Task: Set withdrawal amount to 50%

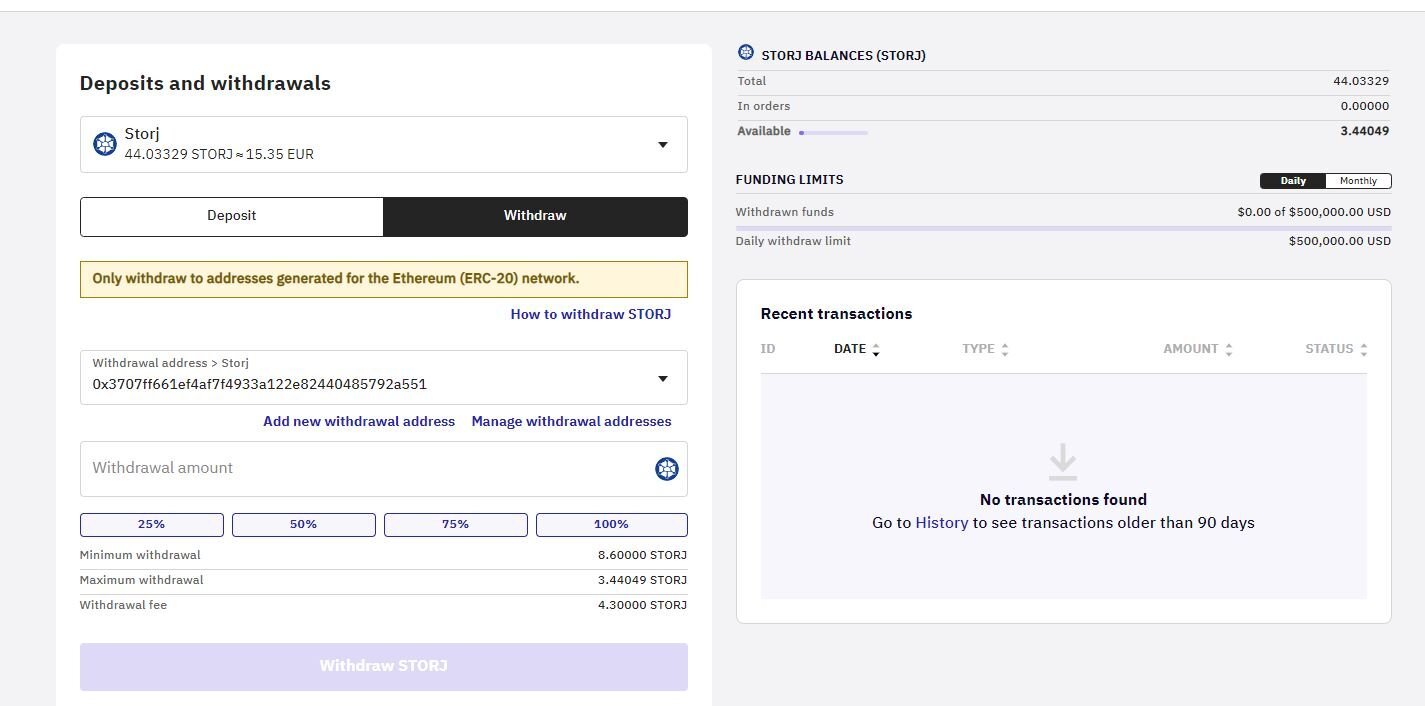Action: tap(304, 524)
